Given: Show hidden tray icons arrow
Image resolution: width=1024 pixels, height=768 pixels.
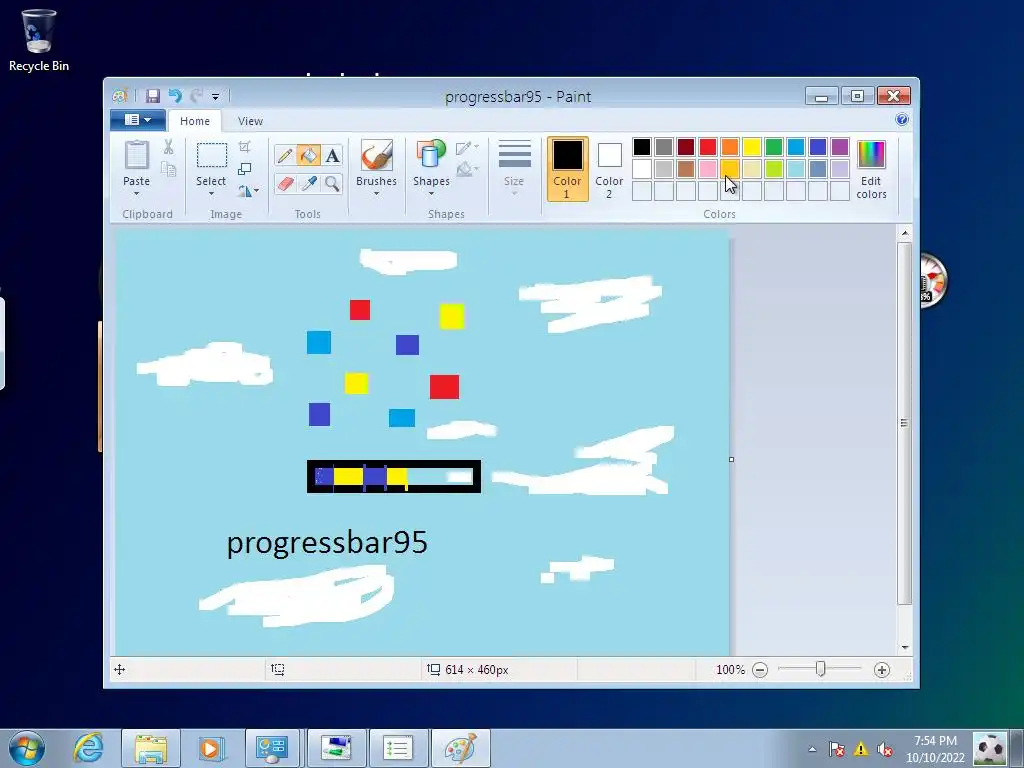Looking at the screenshot, I should (812, 749).
